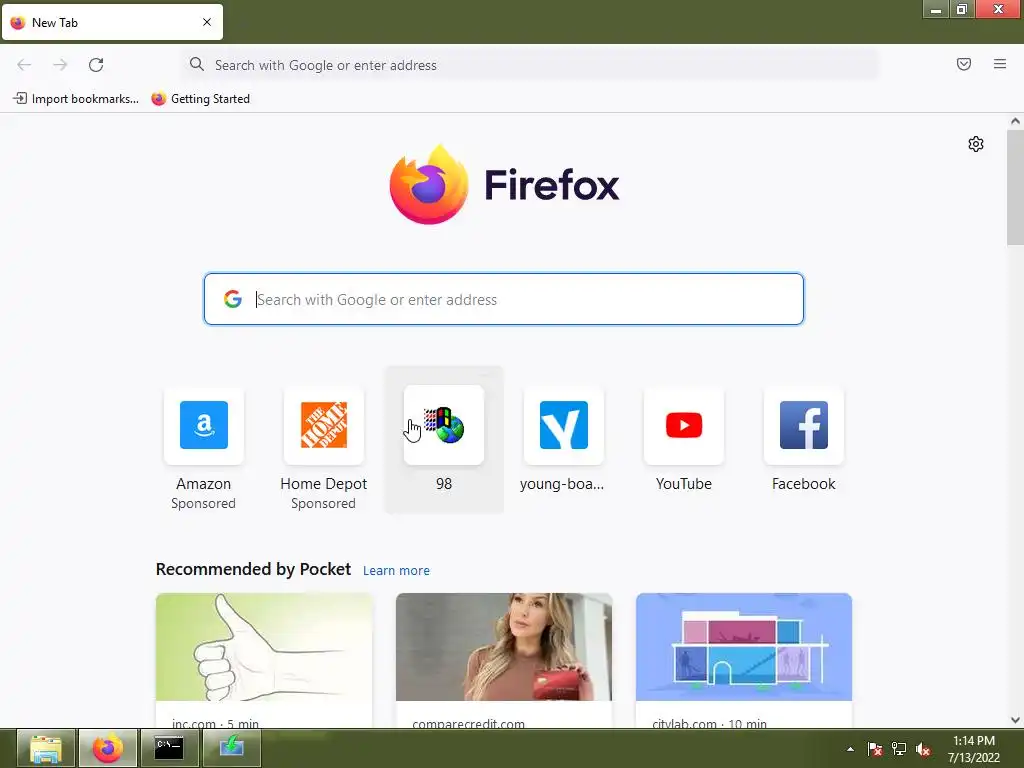This screenshot has width=1024, height=768.
Task: Open Getting Started bookmark
Action: coord(200,99)
